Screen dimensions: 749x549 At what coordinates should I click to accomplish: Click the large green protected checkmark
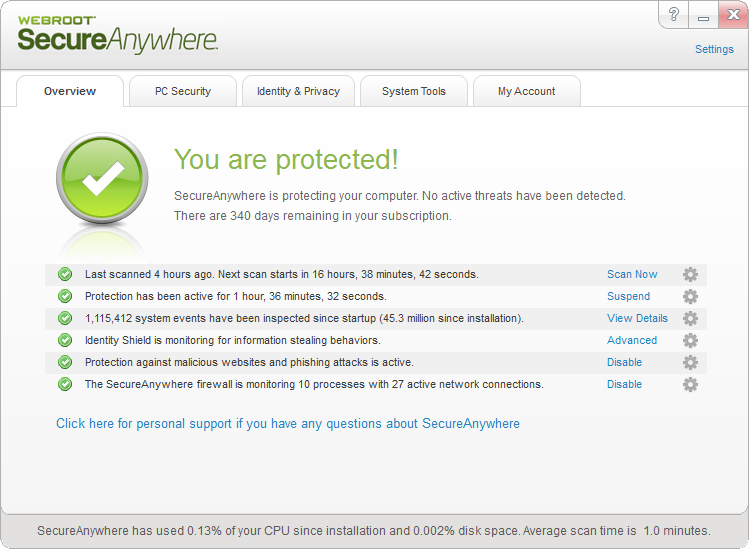tap(102, 178)
